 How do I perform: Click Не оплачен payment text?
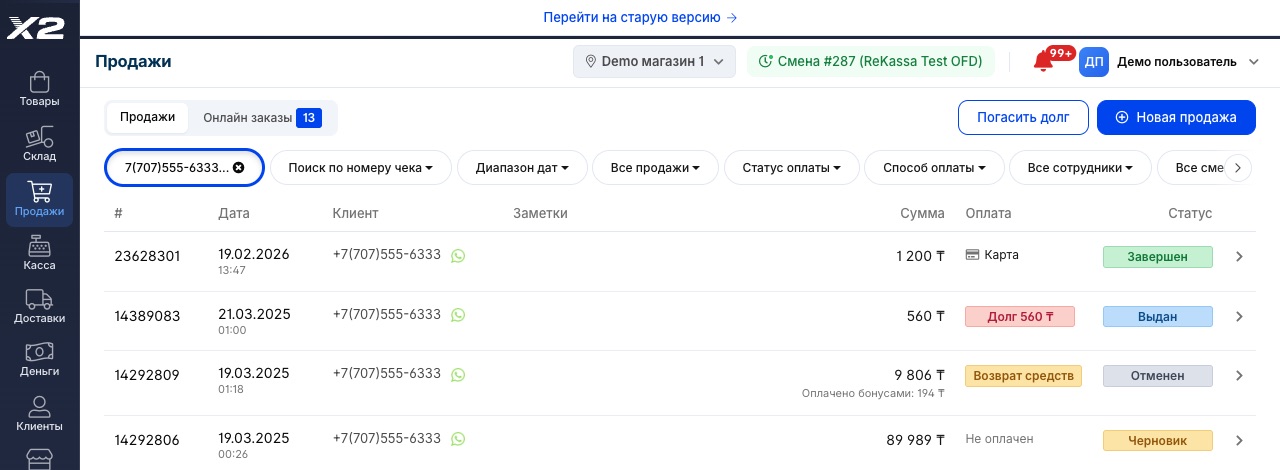999,439
